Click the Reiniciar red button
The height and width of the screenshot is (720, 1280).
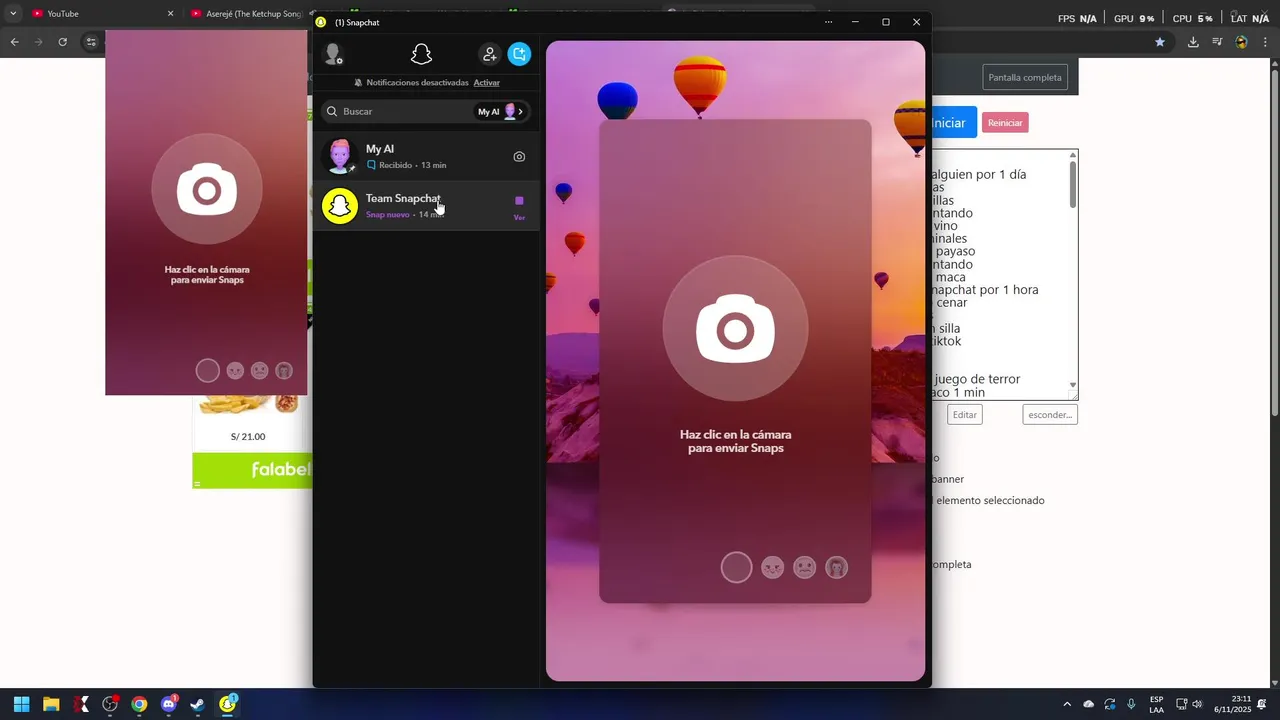coord(1005,123)
